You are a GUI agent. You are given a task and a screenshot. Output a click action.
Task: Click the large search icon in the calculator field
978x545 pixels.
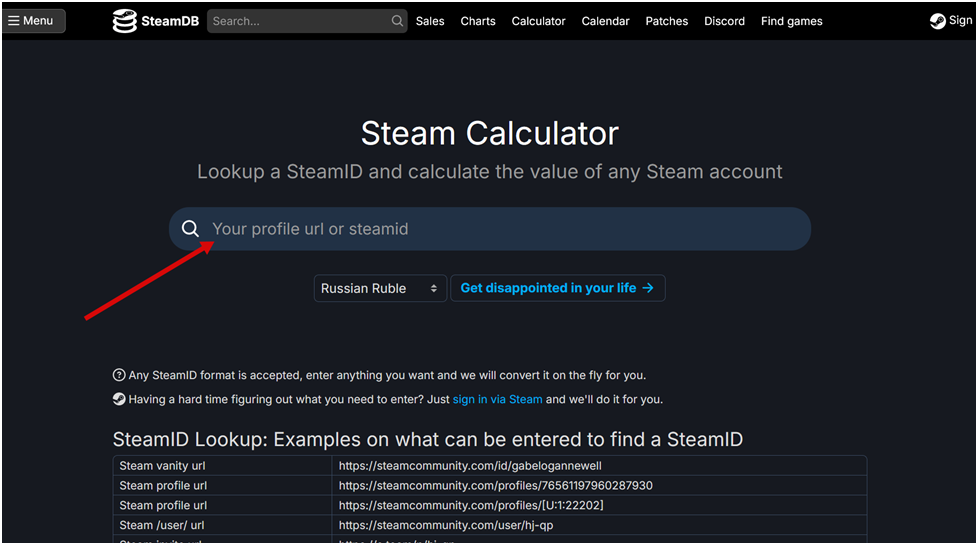[190, 229]
